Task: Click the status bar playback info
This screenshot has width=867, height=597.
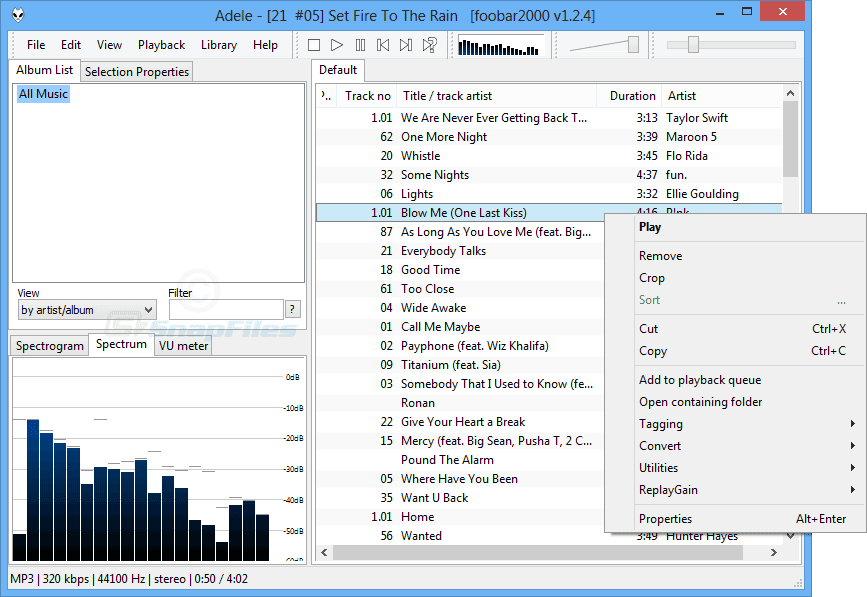Action: (x=129, y=579)
